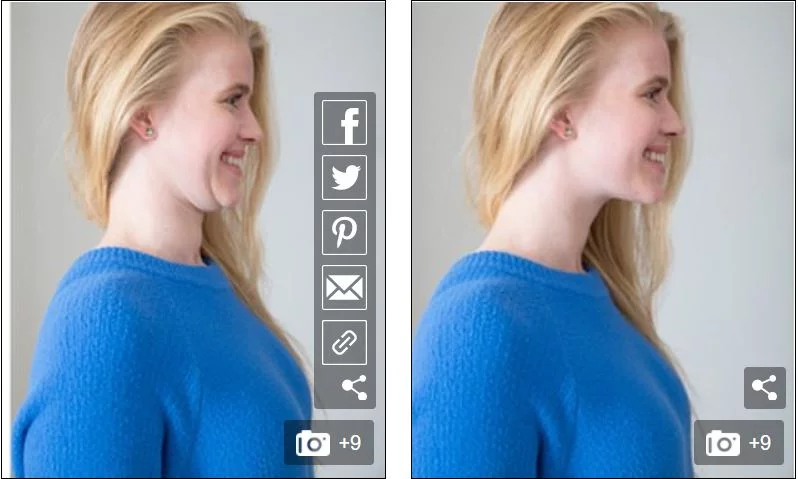
Task: Collapse the share panel on the left photo
Action: click(354, 388)
